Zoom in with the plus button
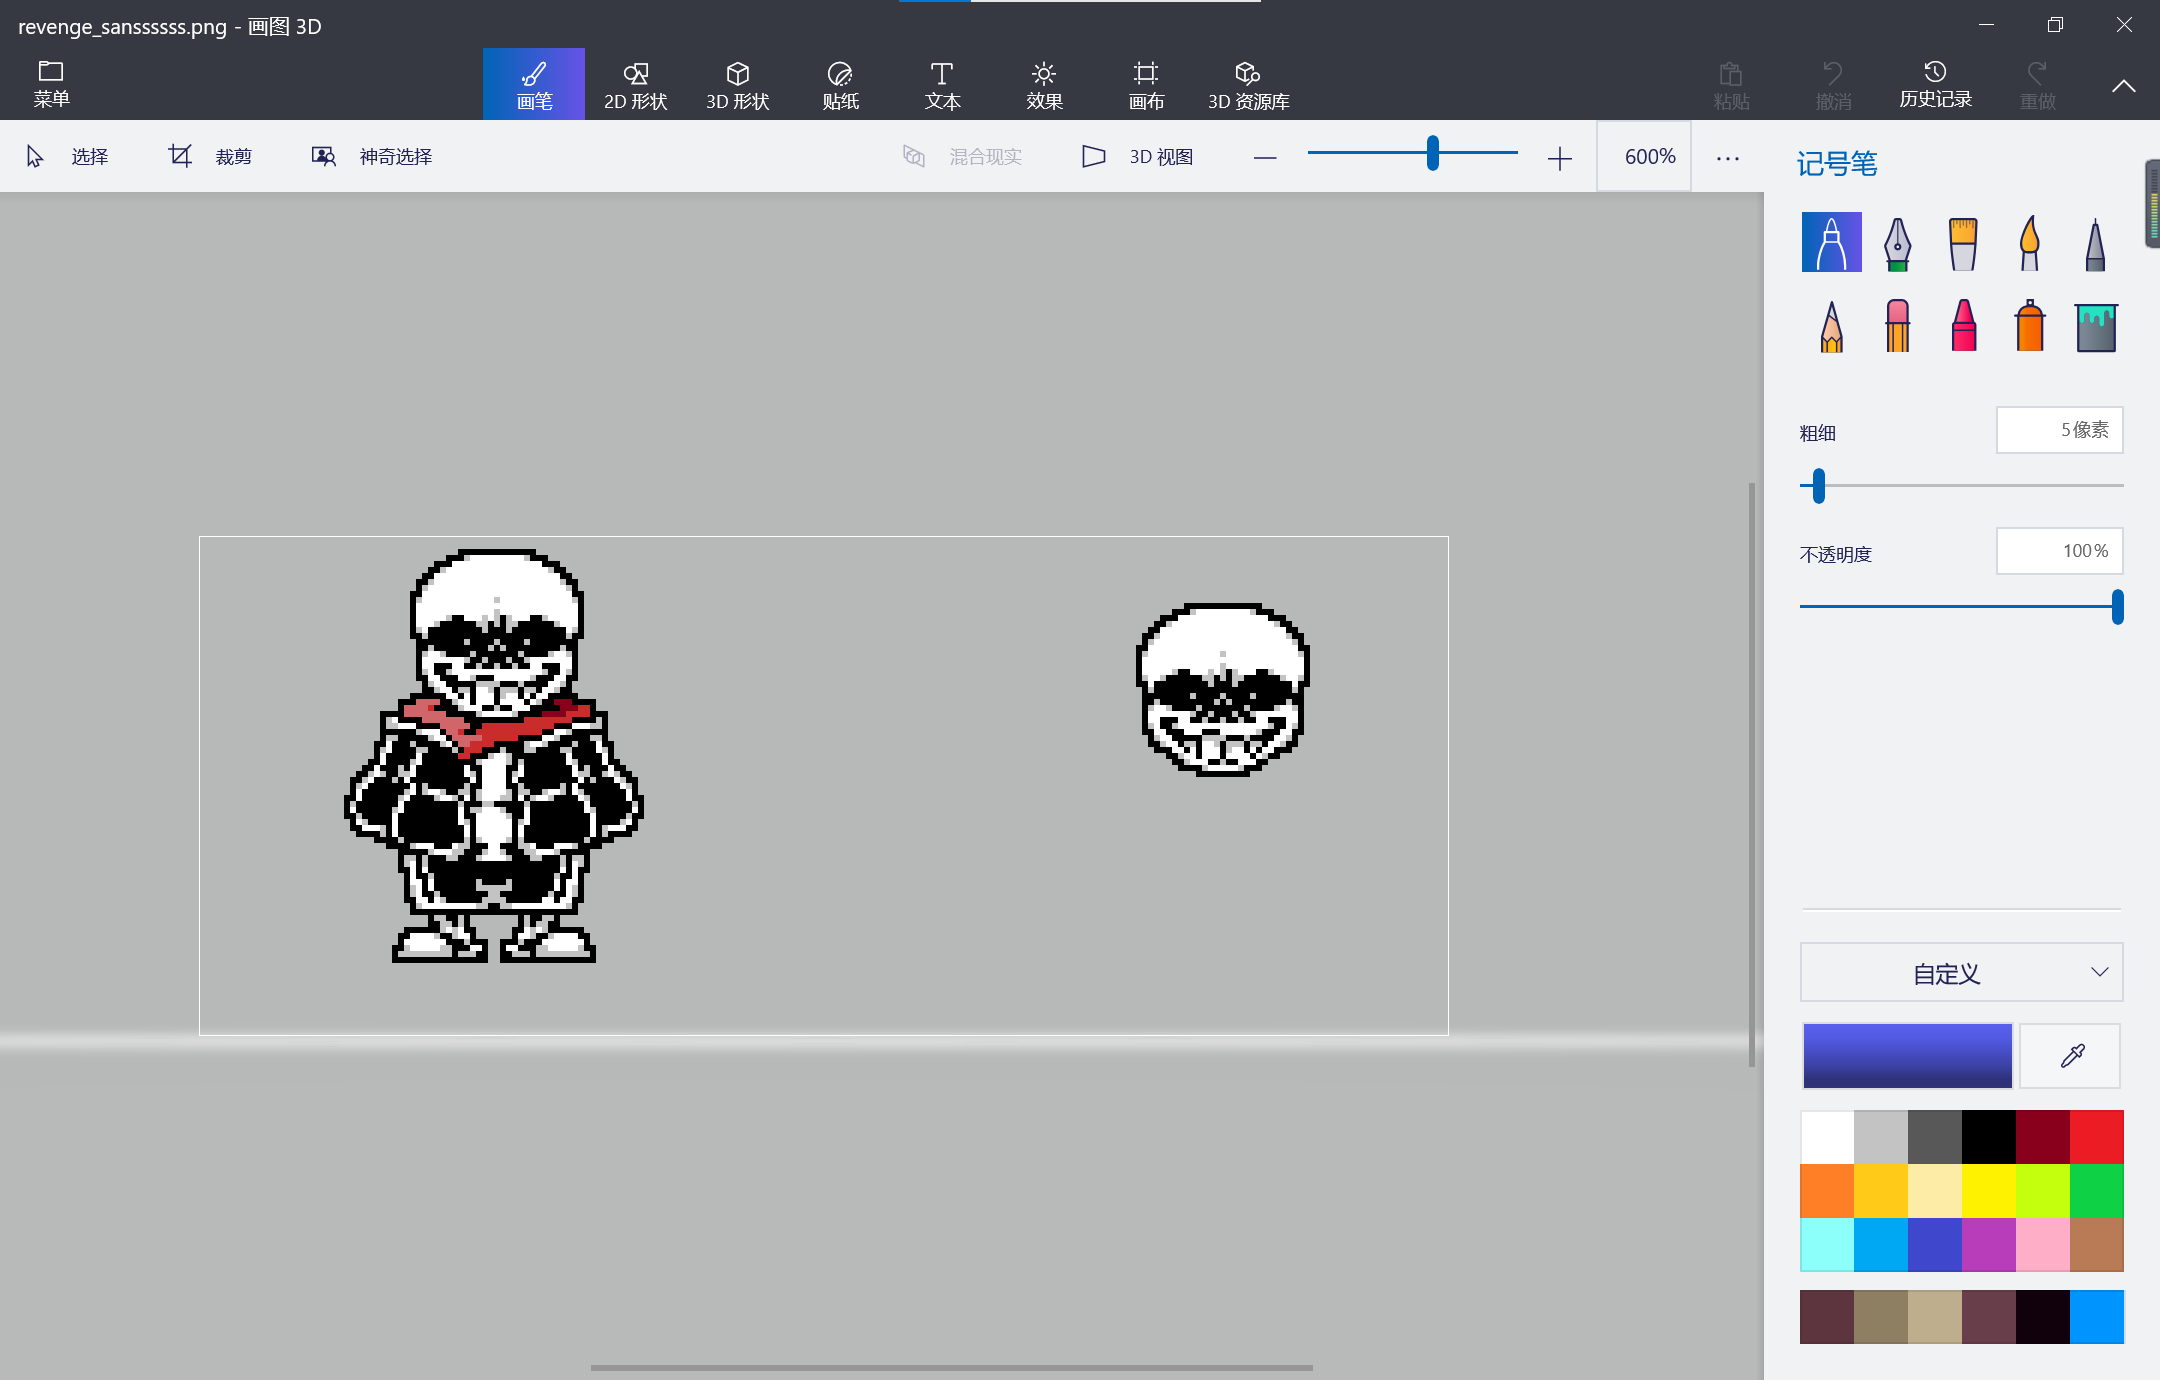 1559,158
